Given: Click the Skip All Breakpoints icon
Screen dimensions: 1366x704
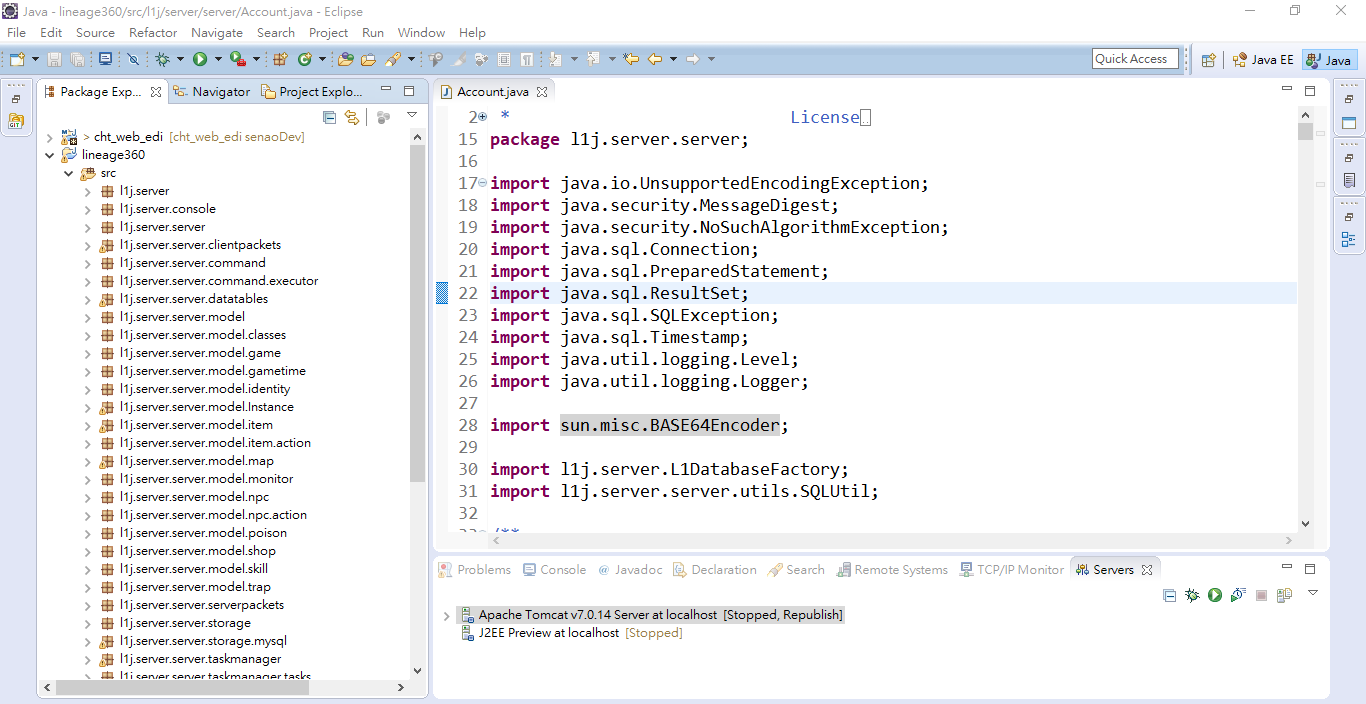Looking at the screenshot, I should point(133,59).
